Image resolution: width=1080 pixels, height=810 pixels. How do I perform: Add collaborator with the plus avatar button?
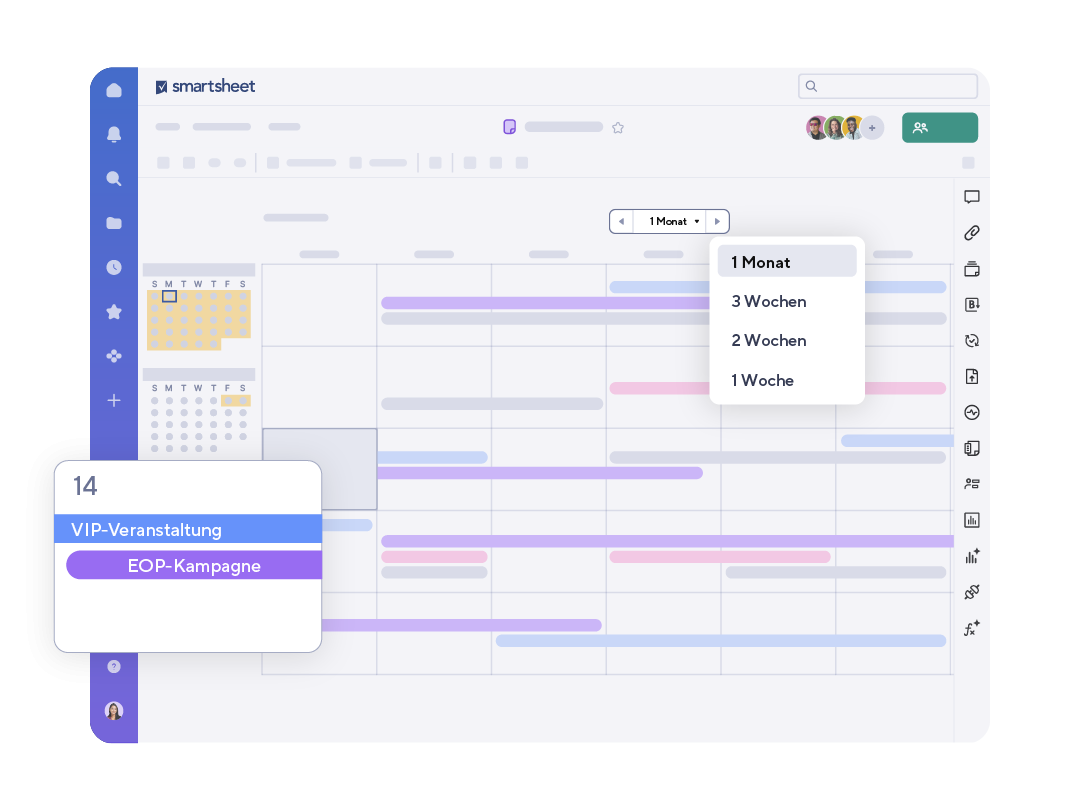(872, 127)
